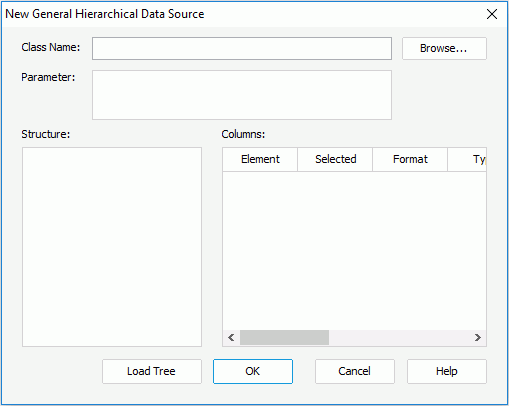Viewport: 509px width, 406px height.
Task: Click the dialog title bar text
Action: click(x=105, y=14)
